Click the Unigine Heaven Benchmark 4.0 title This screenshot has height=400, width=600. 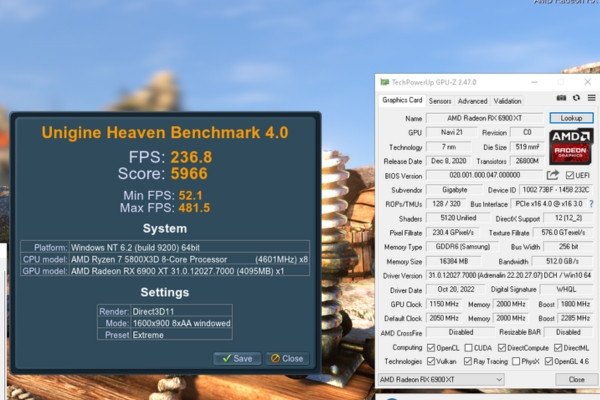click(165, 132)
